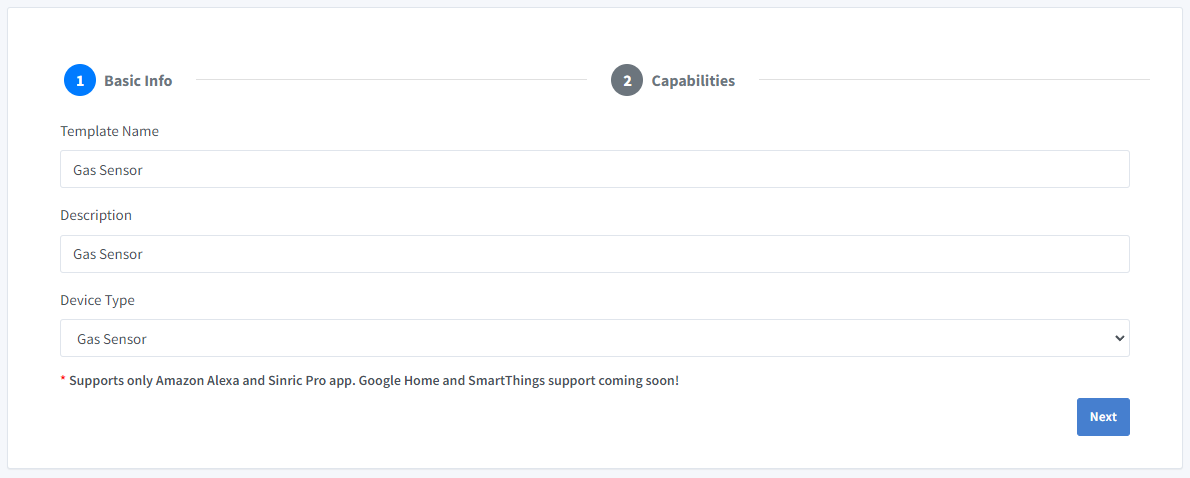Screen dimensions: 1190x478
Task: Open the Device Type combo box
Action: click(x=594, y=339)
